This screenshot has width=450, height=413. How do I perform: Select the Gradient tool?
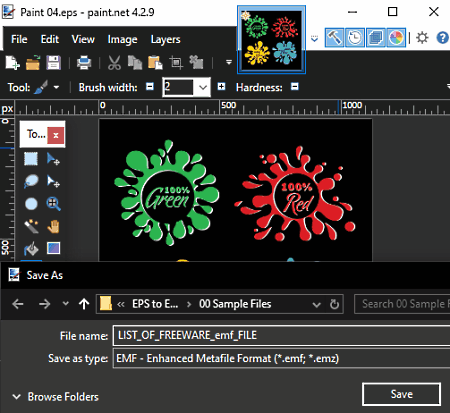[53, 248]
